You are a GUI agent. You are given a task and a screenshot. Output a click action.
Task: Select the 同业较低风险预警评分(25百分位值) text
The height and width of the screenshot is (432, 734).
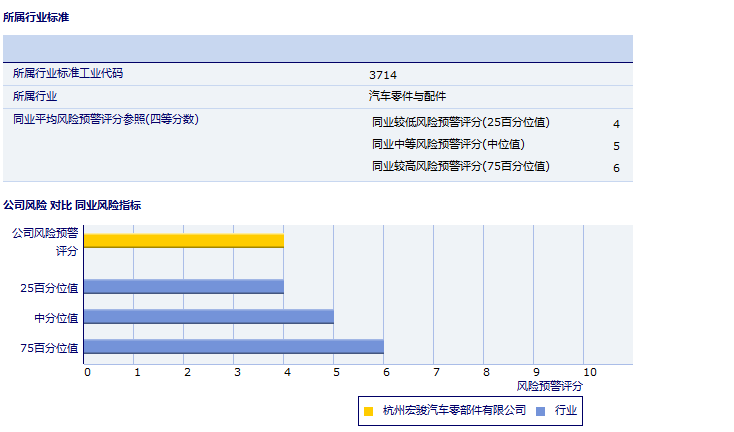coord(460,123)
